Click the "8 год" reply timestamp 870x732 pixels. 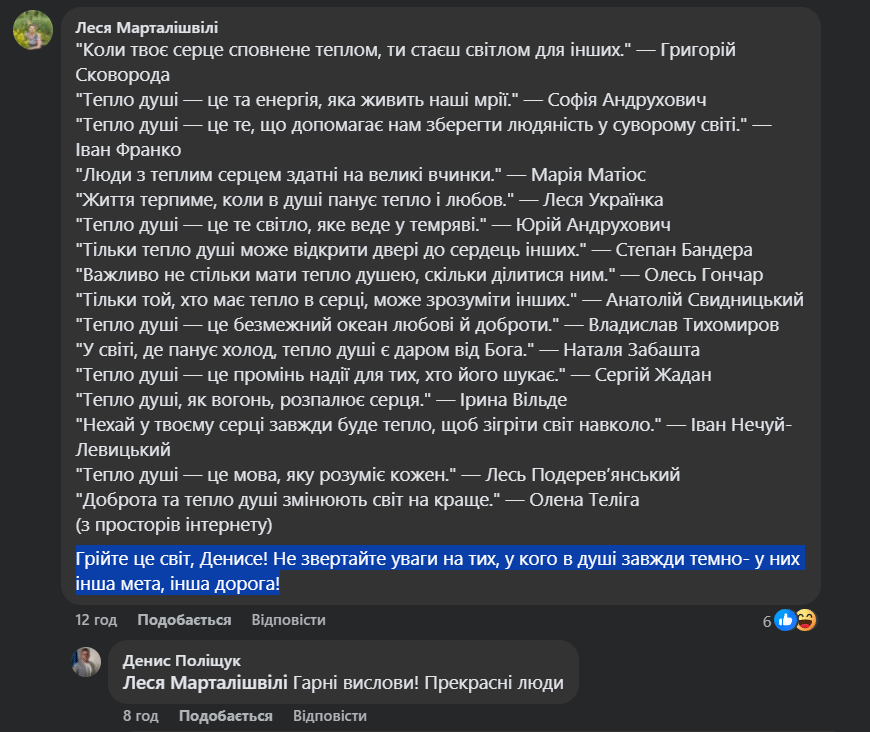(x=140, y=716)
